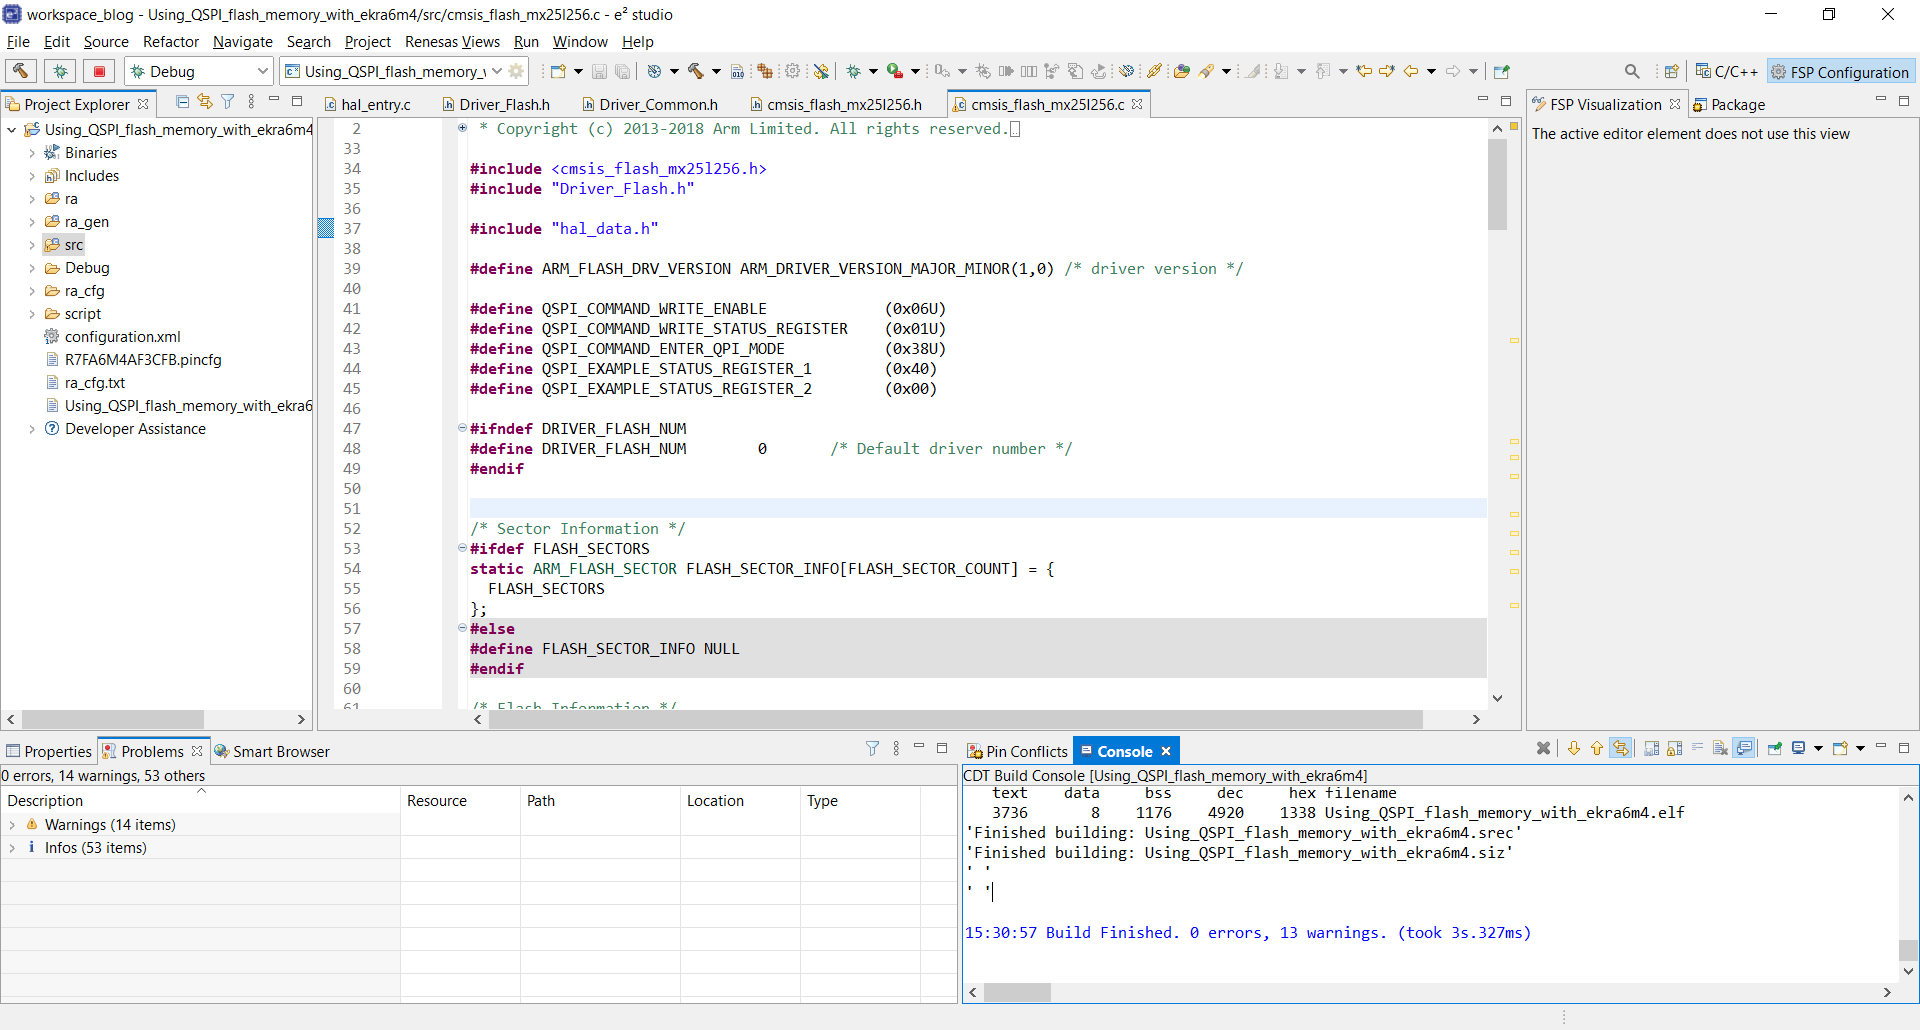The width and height of the screenshot is (1920, 1030).
Task: Toggle line 57 #else folding marker
Action: [x=462, y=628]
